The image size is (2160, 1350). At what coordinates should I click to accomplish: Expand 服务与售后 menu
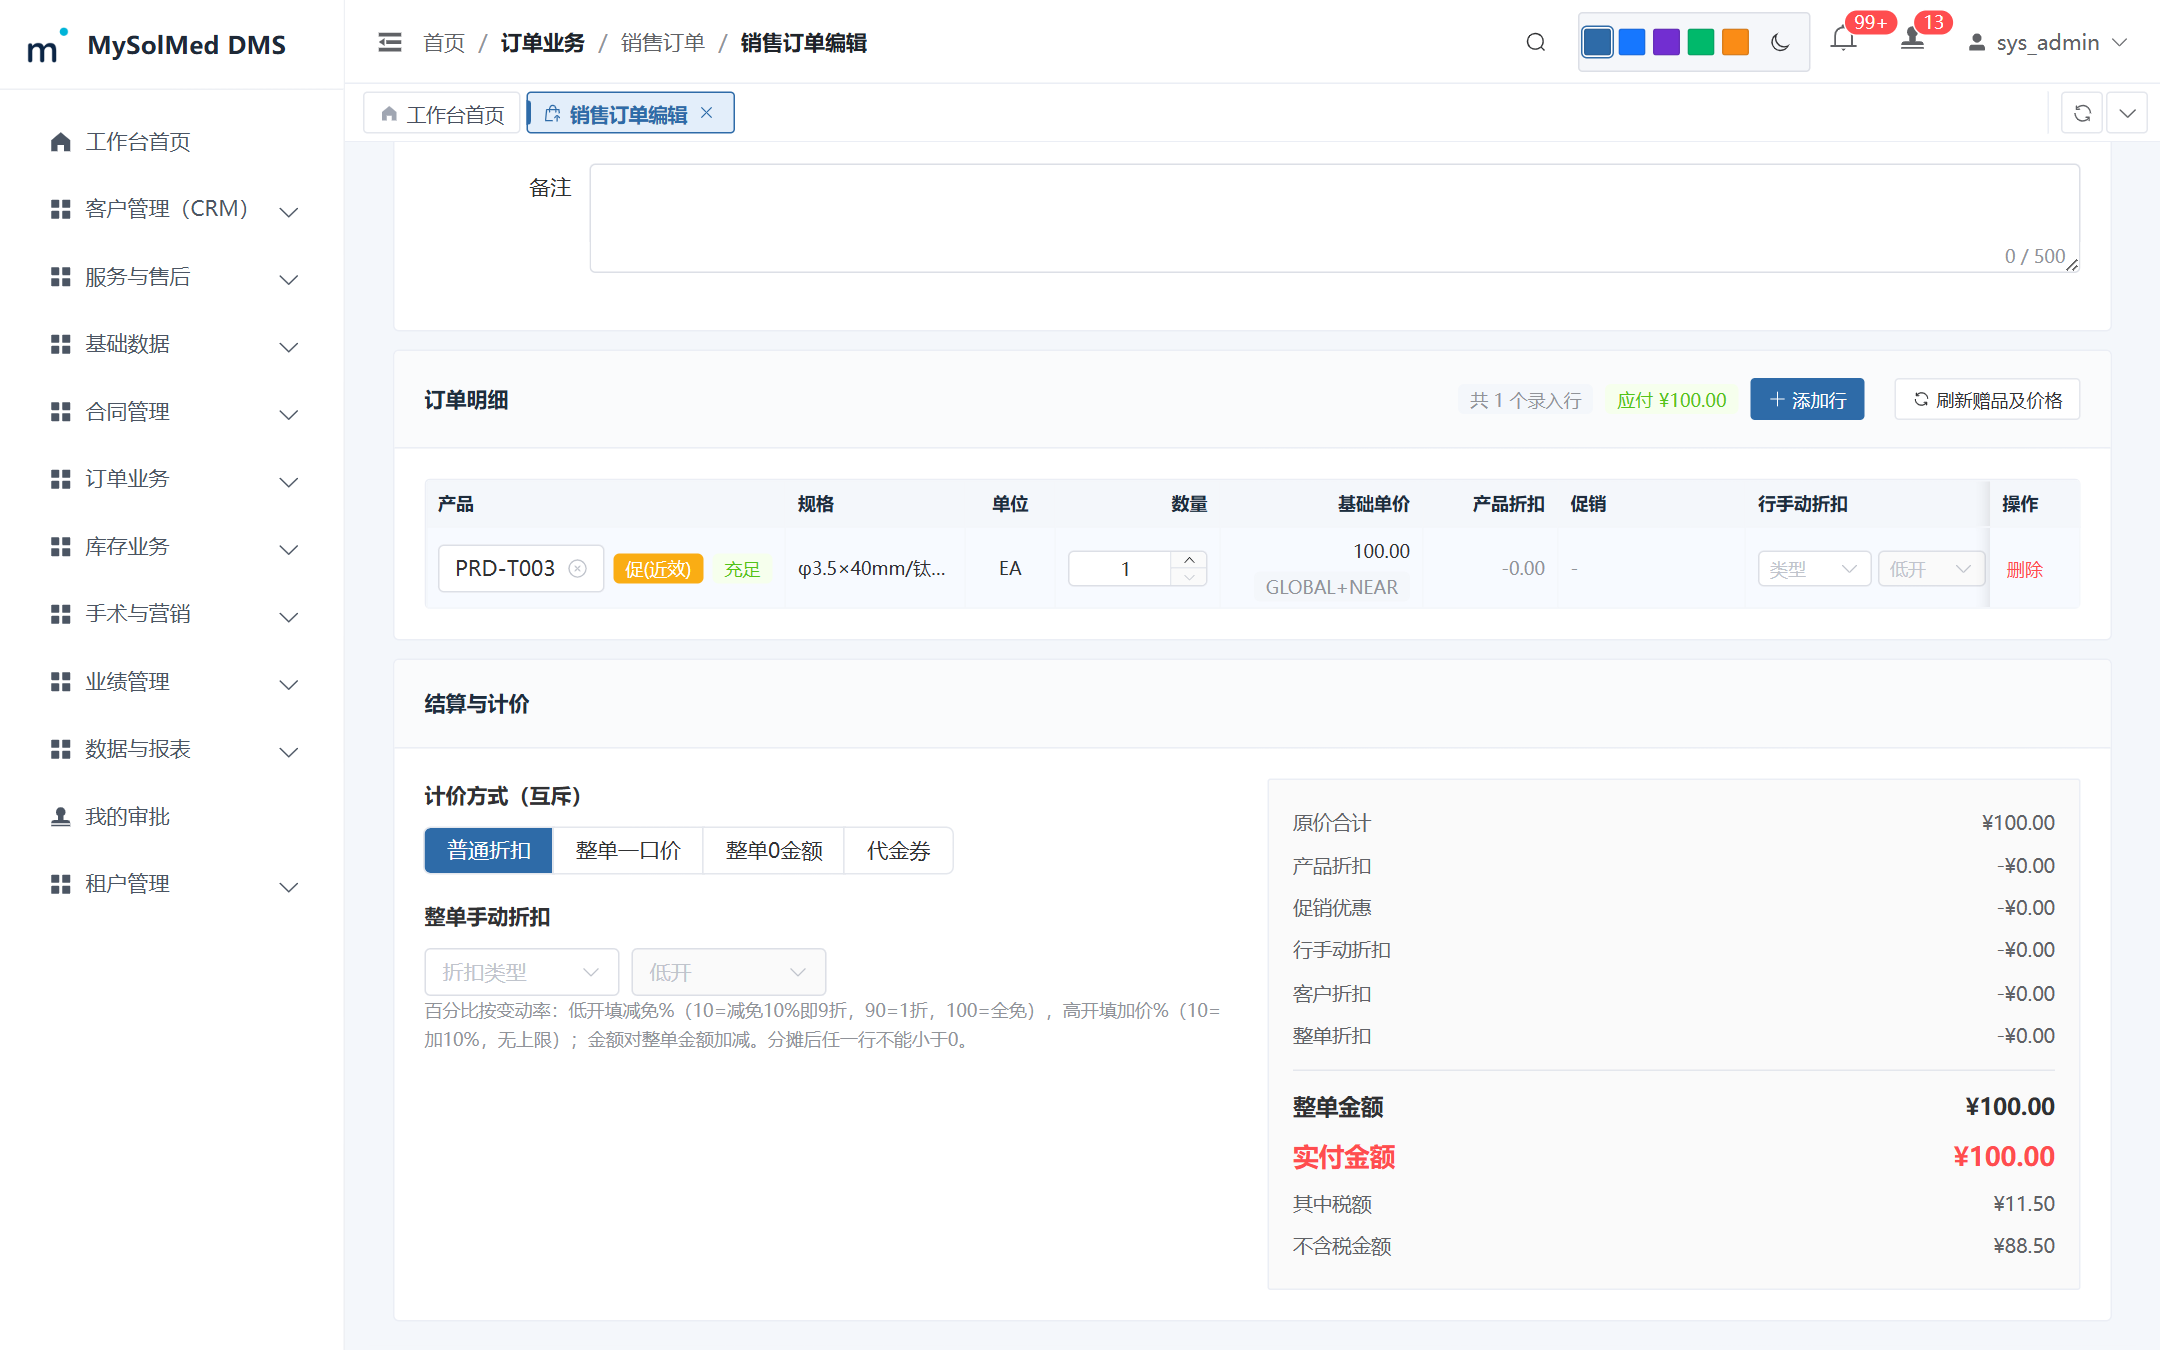[x=172, y=277]
